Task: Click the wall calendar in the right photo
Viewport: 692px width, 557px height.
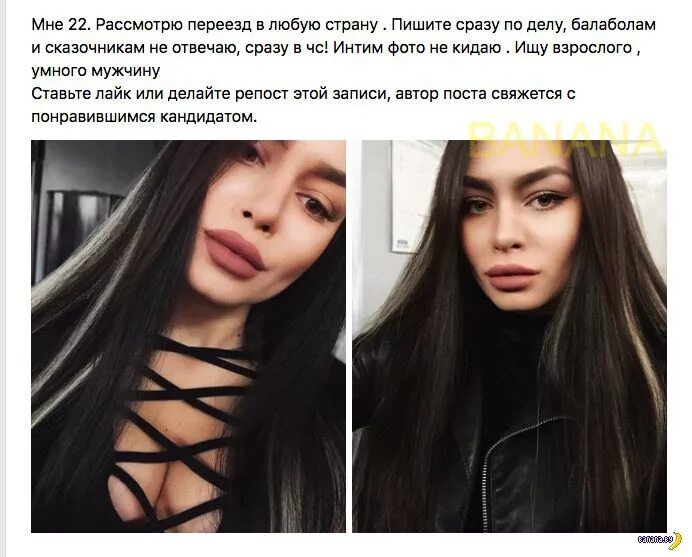Action: coord(413,196)
